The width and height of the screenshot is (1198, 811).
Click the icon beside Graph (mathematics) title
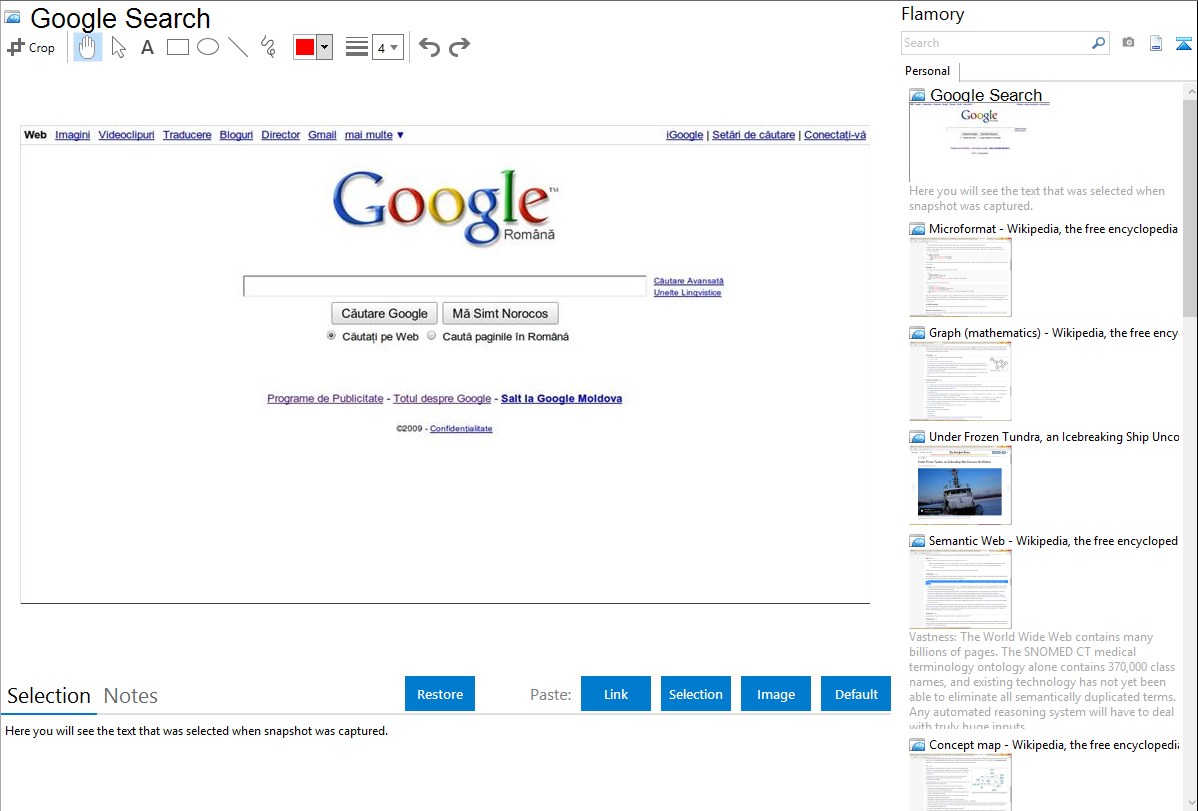coord(917,333)
